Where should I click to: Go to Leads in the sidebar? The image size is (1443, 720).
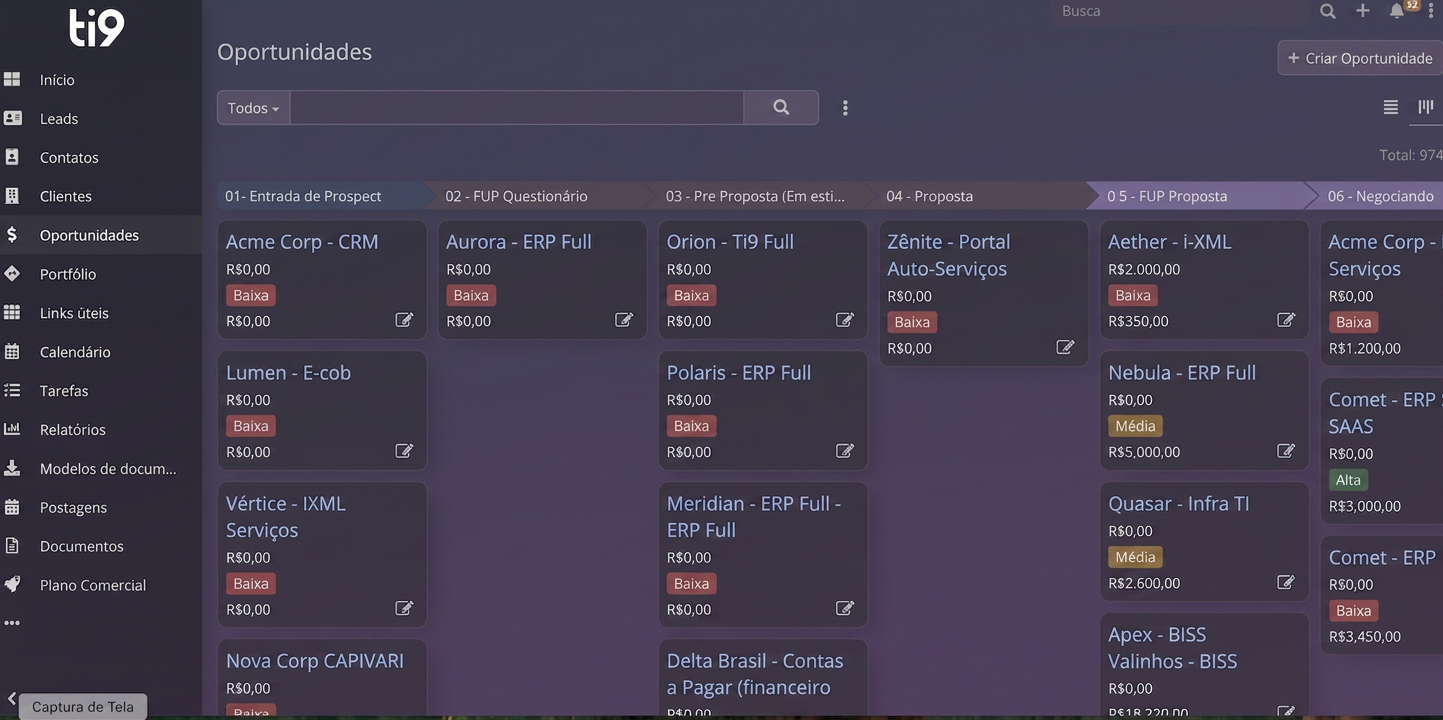click(x=59, y=118)
